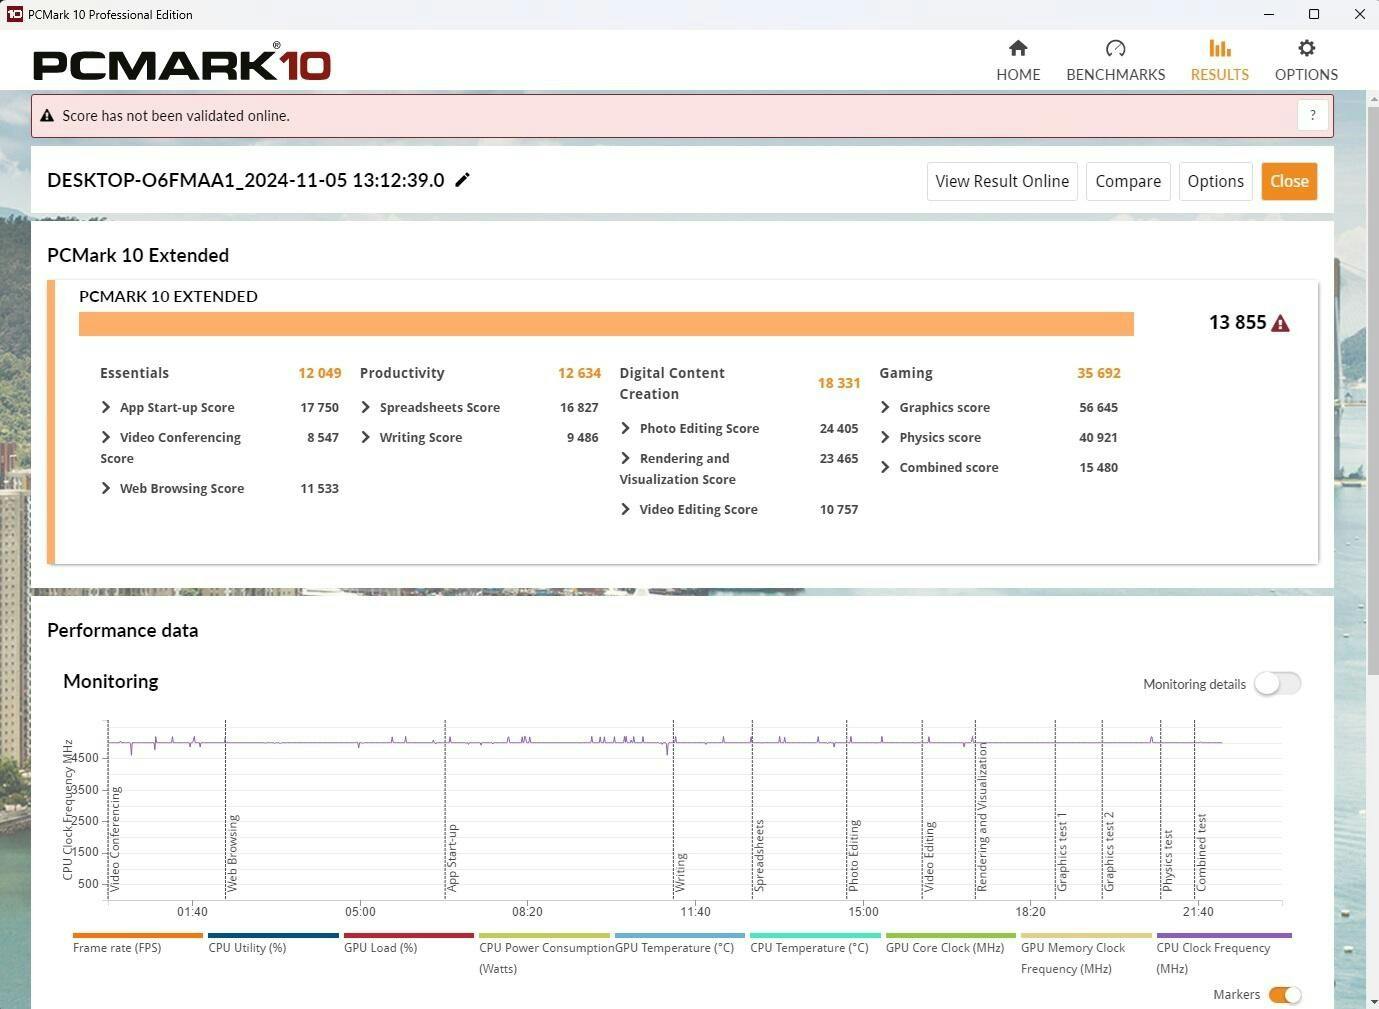Viewport: 1379px width, 1009px height.
Task: Click the Video Conferencing chart marker
Action: [115, 838]
